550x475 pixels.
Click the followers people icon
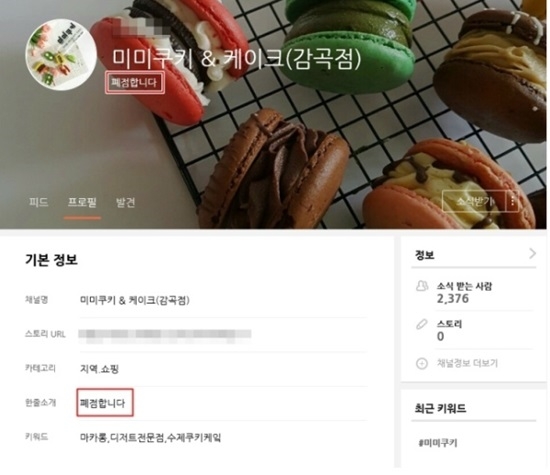pos(422,286)
